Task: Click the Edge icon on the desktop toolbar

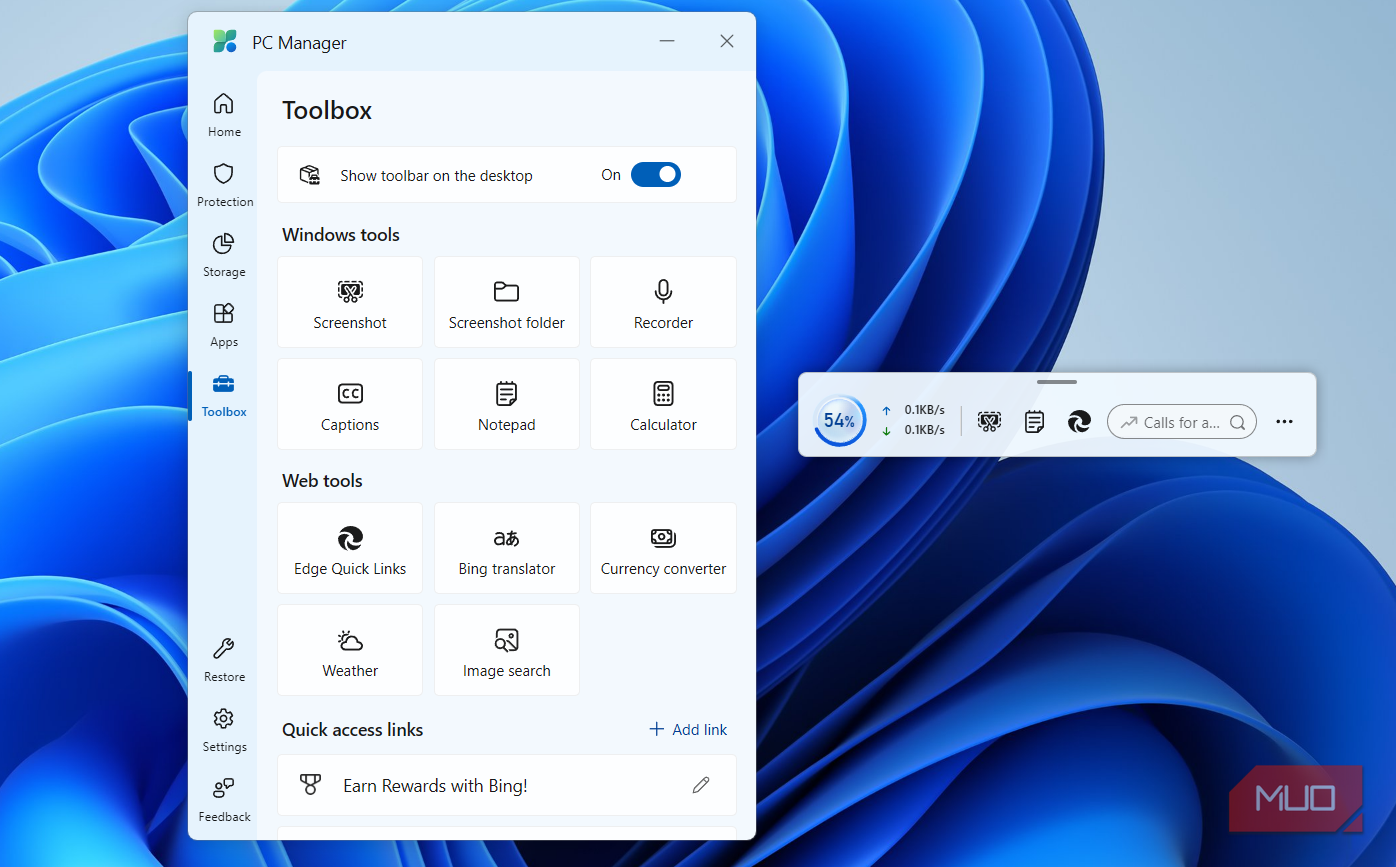Action: pyautogui.click(x=1079, y=422)
